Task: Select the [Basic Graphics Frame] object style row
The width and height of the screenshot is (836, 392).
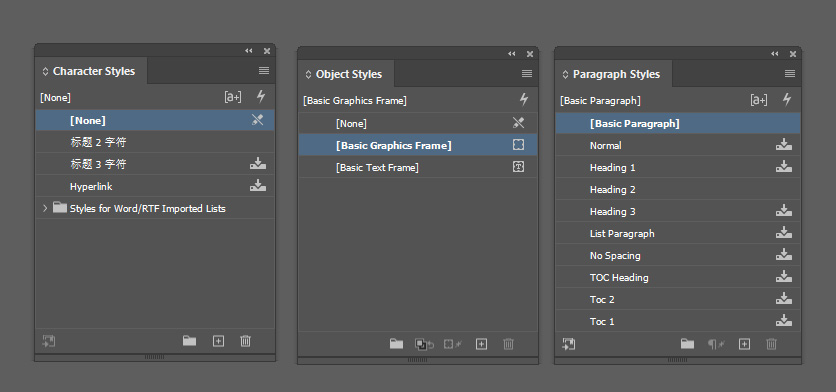Action: pos(418,145)
